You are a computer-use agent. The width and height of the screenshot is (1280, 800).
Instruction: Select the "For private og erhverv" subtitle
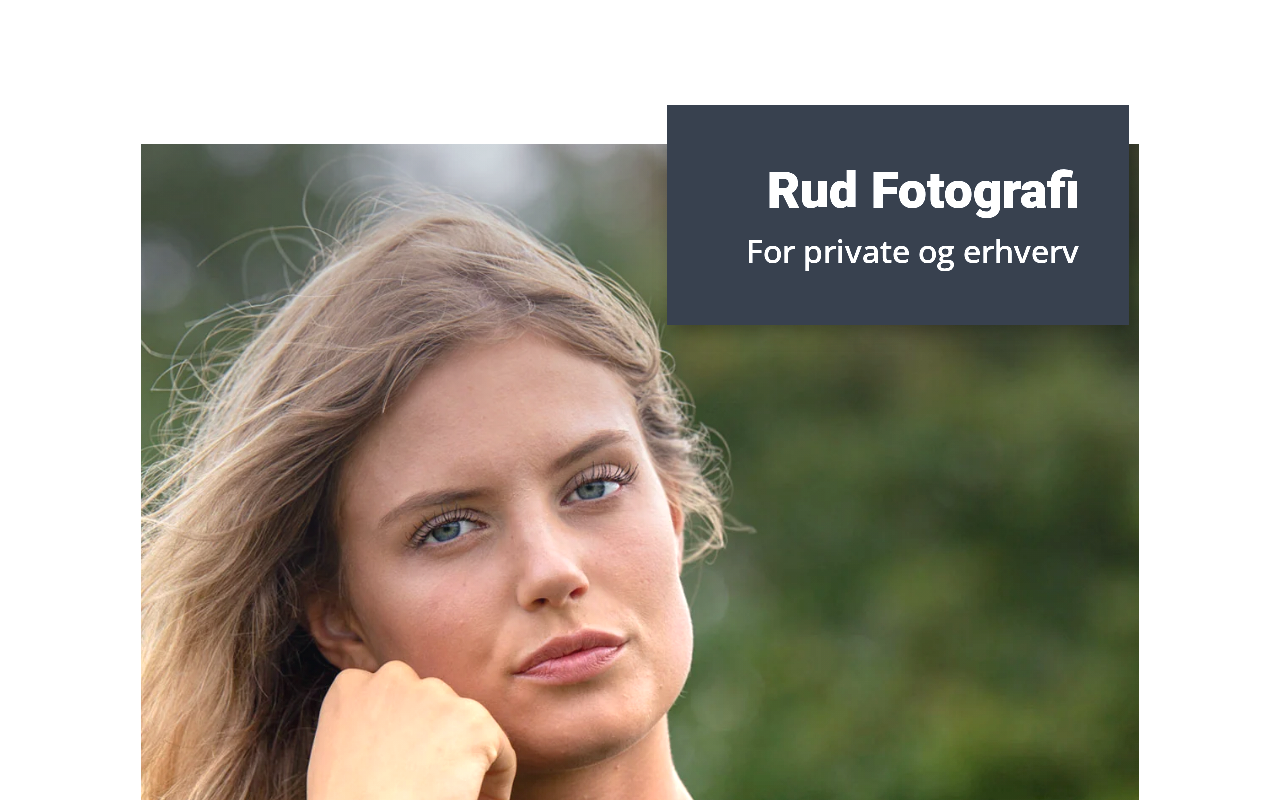pos(912,252)
